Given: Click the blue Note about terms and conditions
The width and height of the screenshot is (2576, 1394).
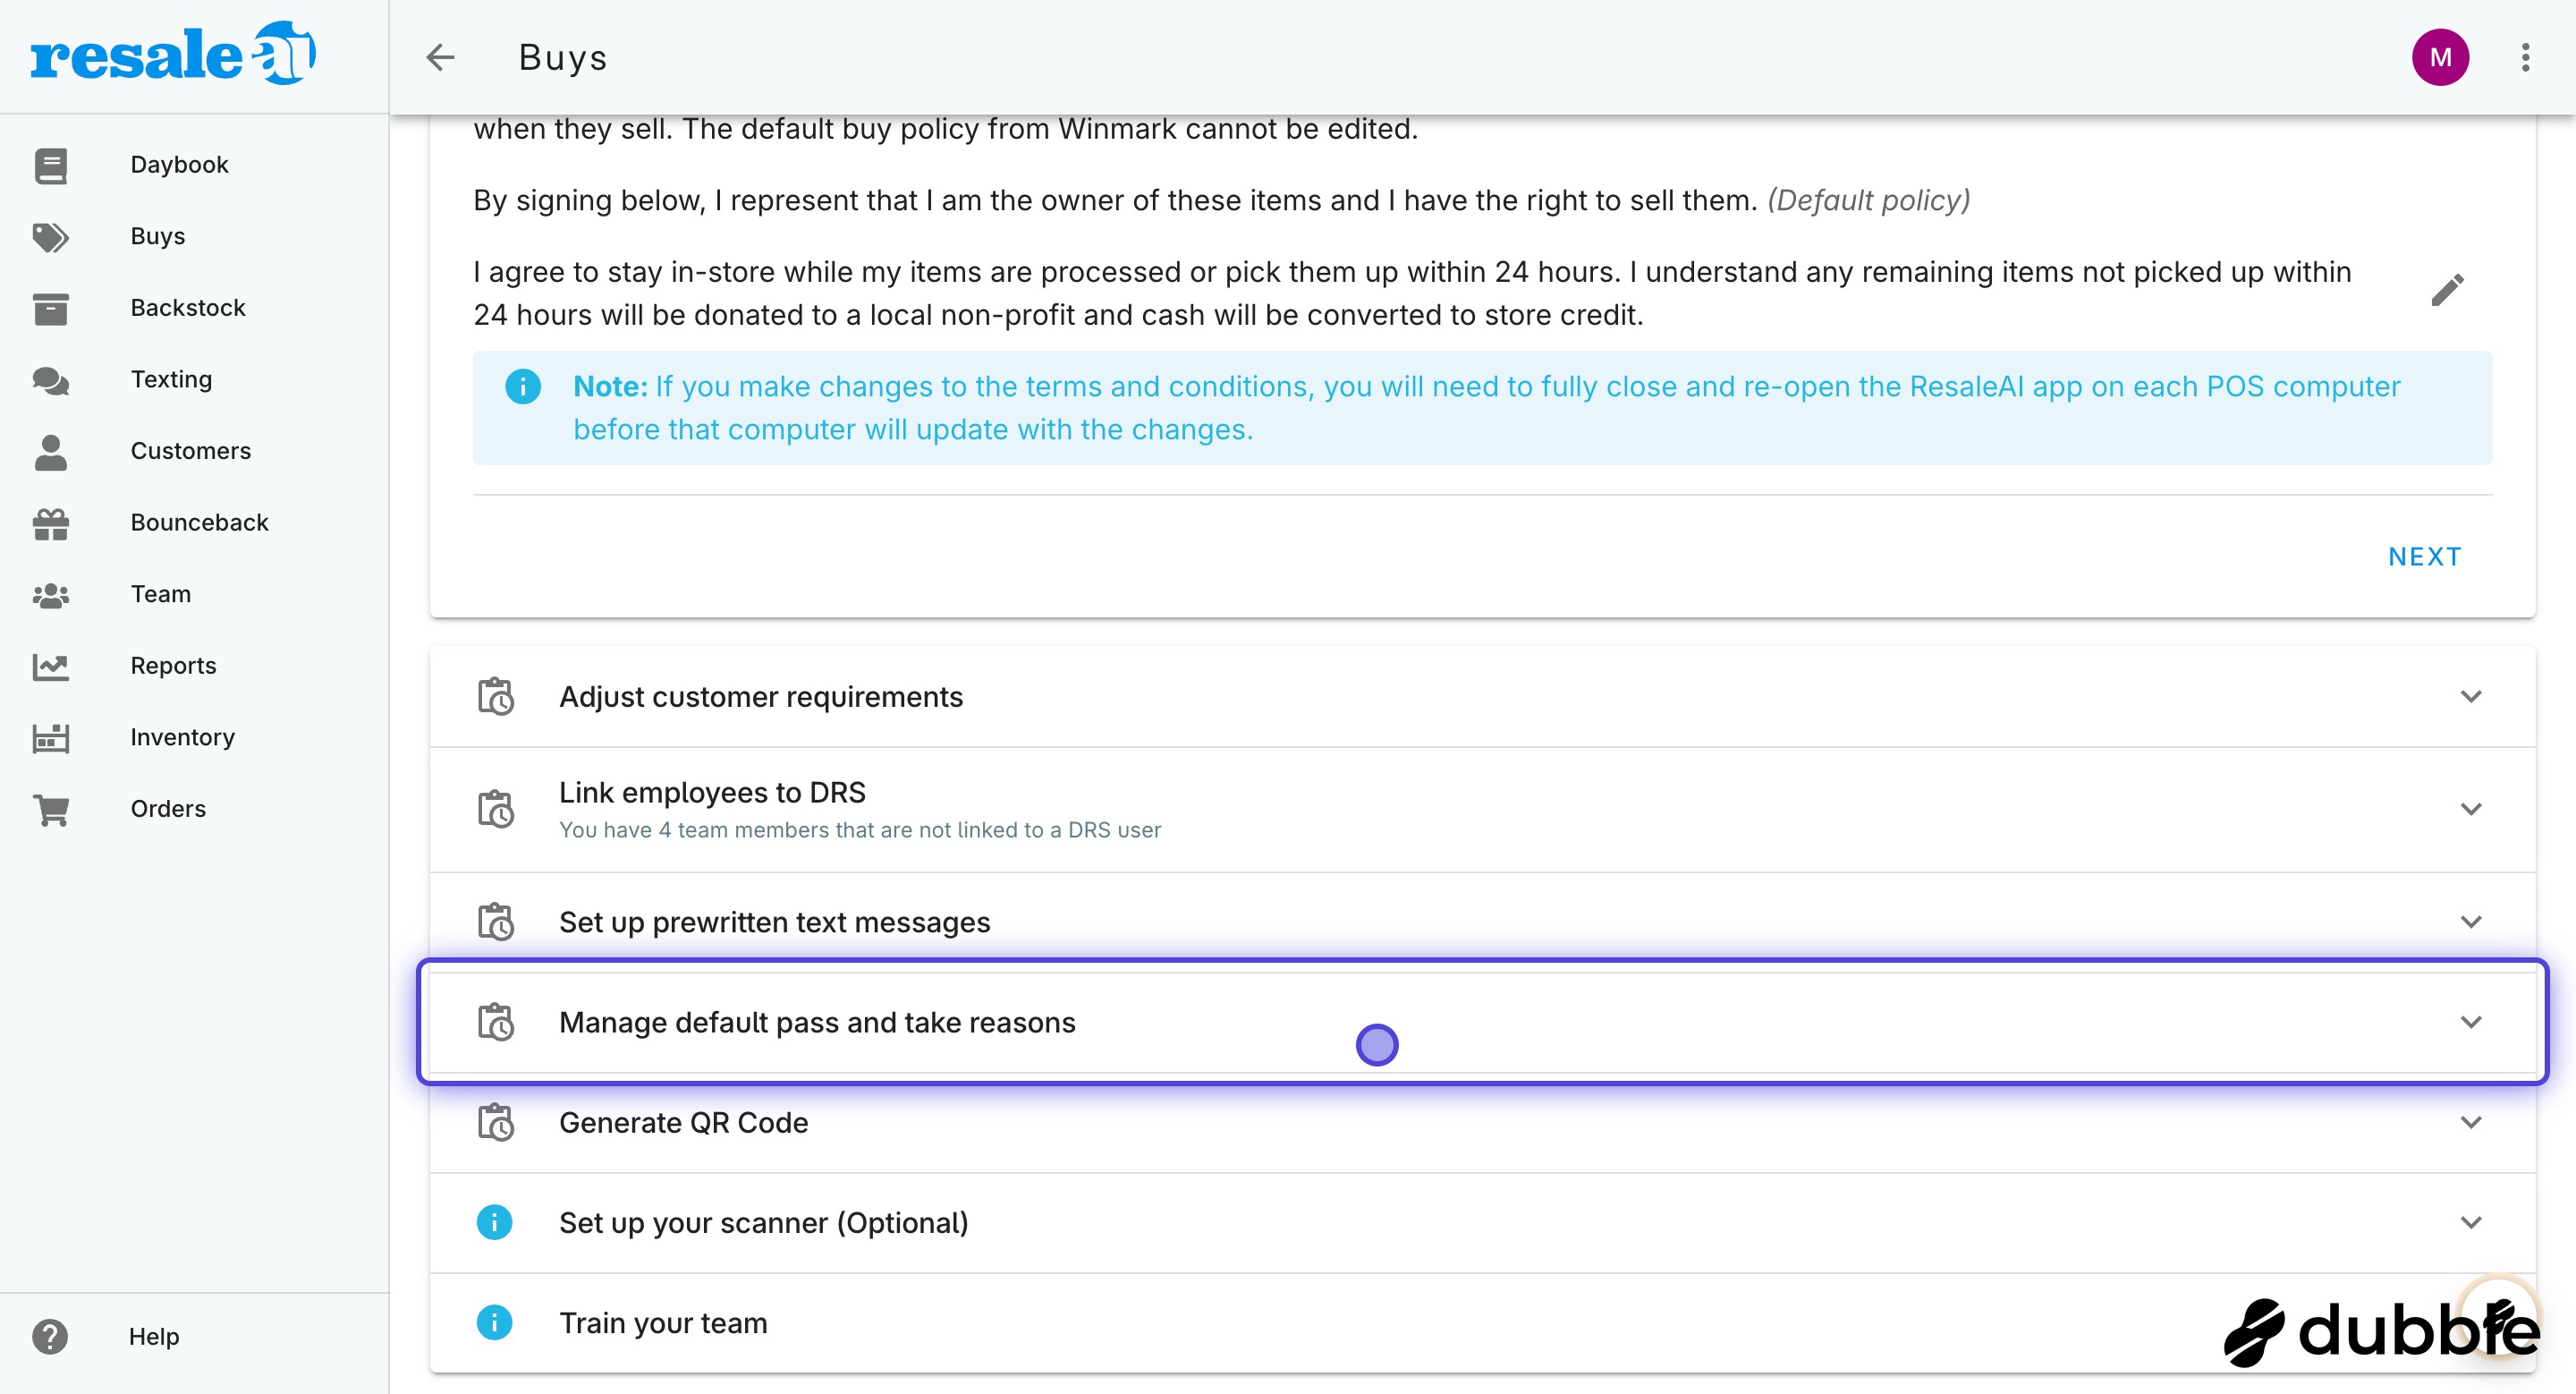Looking at the screenshot, I should [x=1482, y=408].
